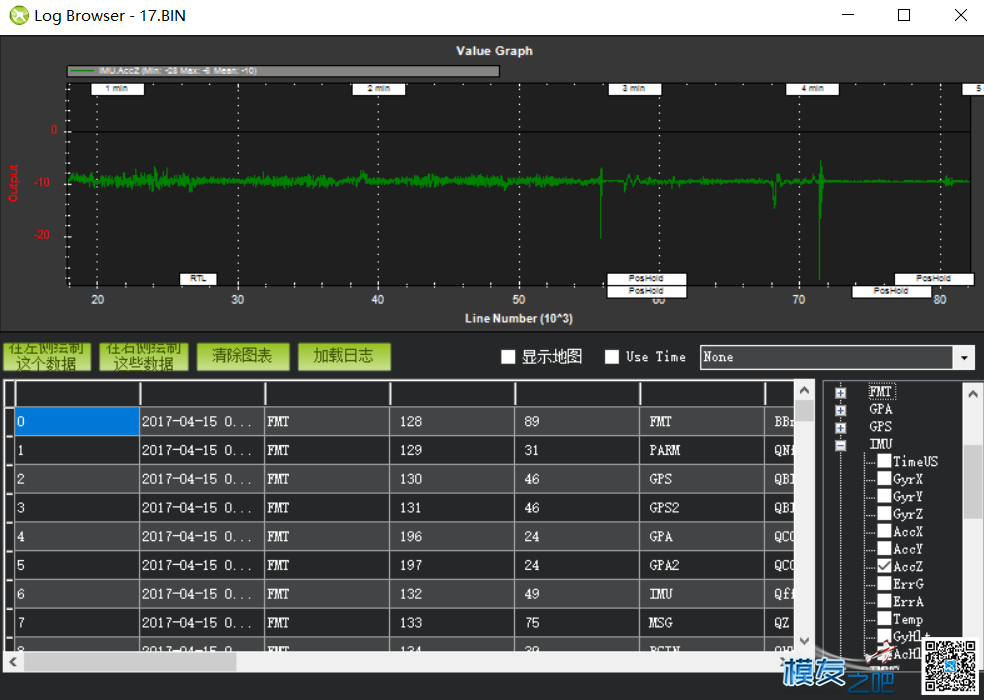Click the RTL mode marker on the graph
This screenshot has width=984, height=700.
click(198, 279)
